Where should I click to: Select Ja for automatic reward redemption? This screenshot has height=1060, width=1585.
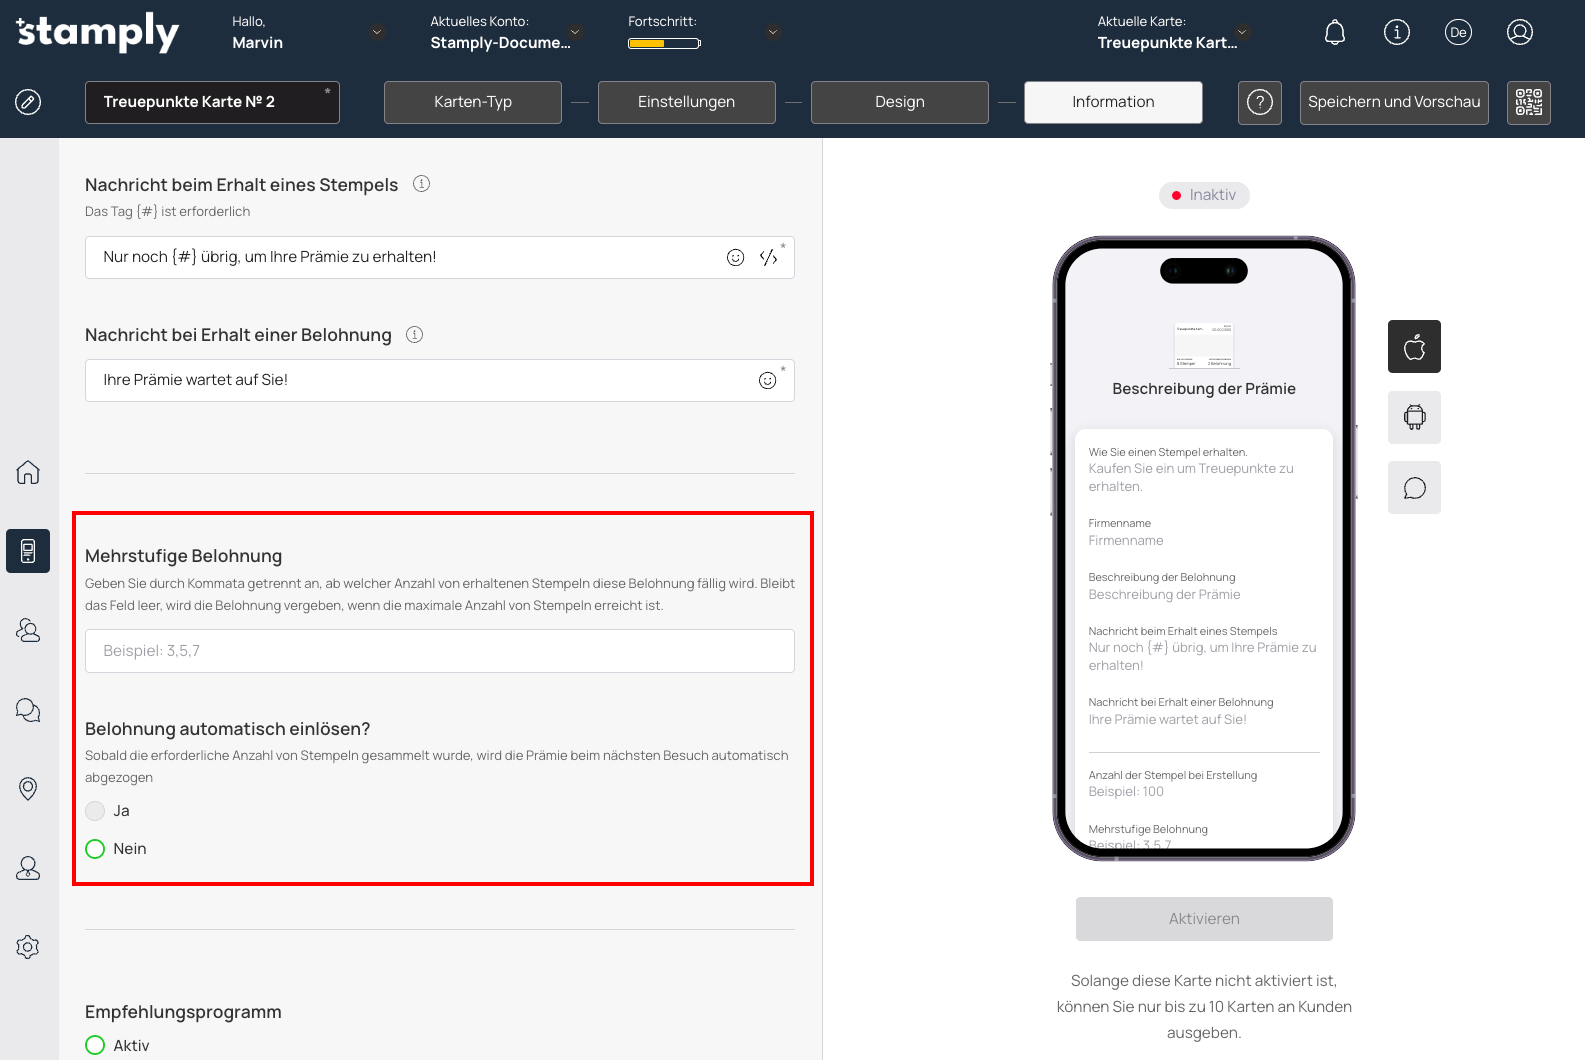pyautogui.click(x=95, y=811)
